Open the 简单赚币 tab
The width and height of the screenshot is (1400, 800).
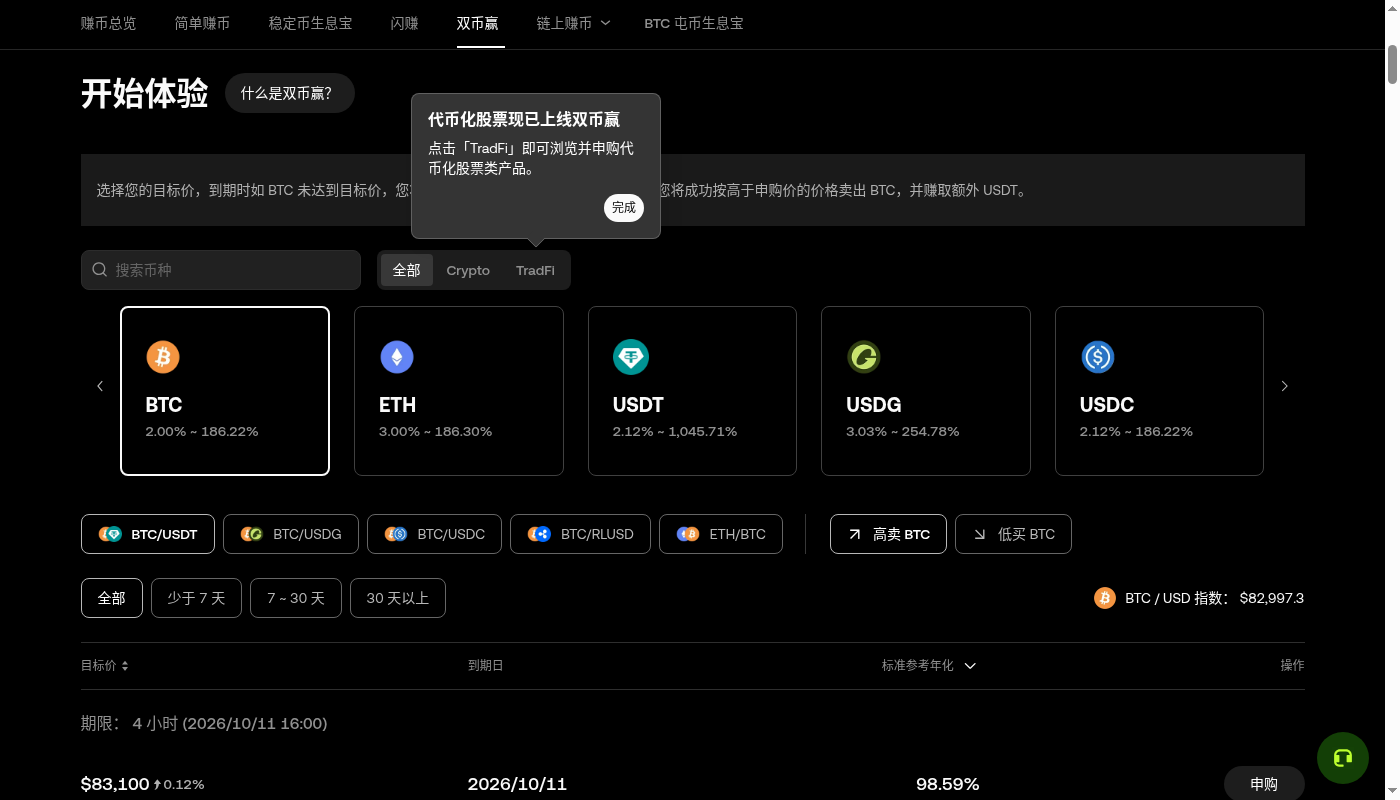[x=203, y=23]
